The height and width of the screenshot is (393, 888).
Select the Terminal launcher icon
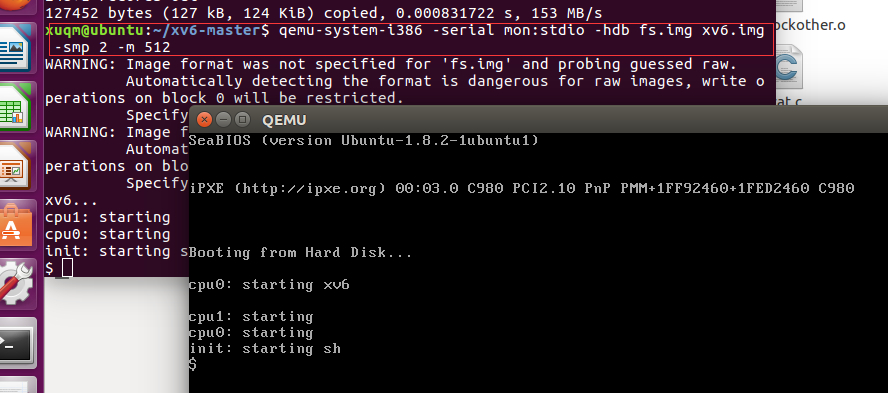[17, 341]
